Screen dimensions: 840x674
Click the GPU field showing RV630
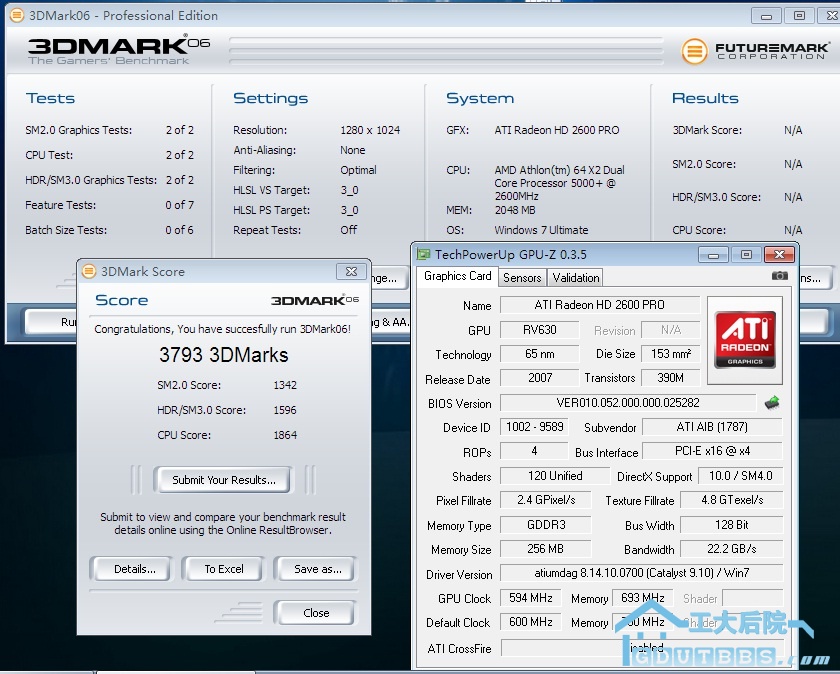(539, 329)
